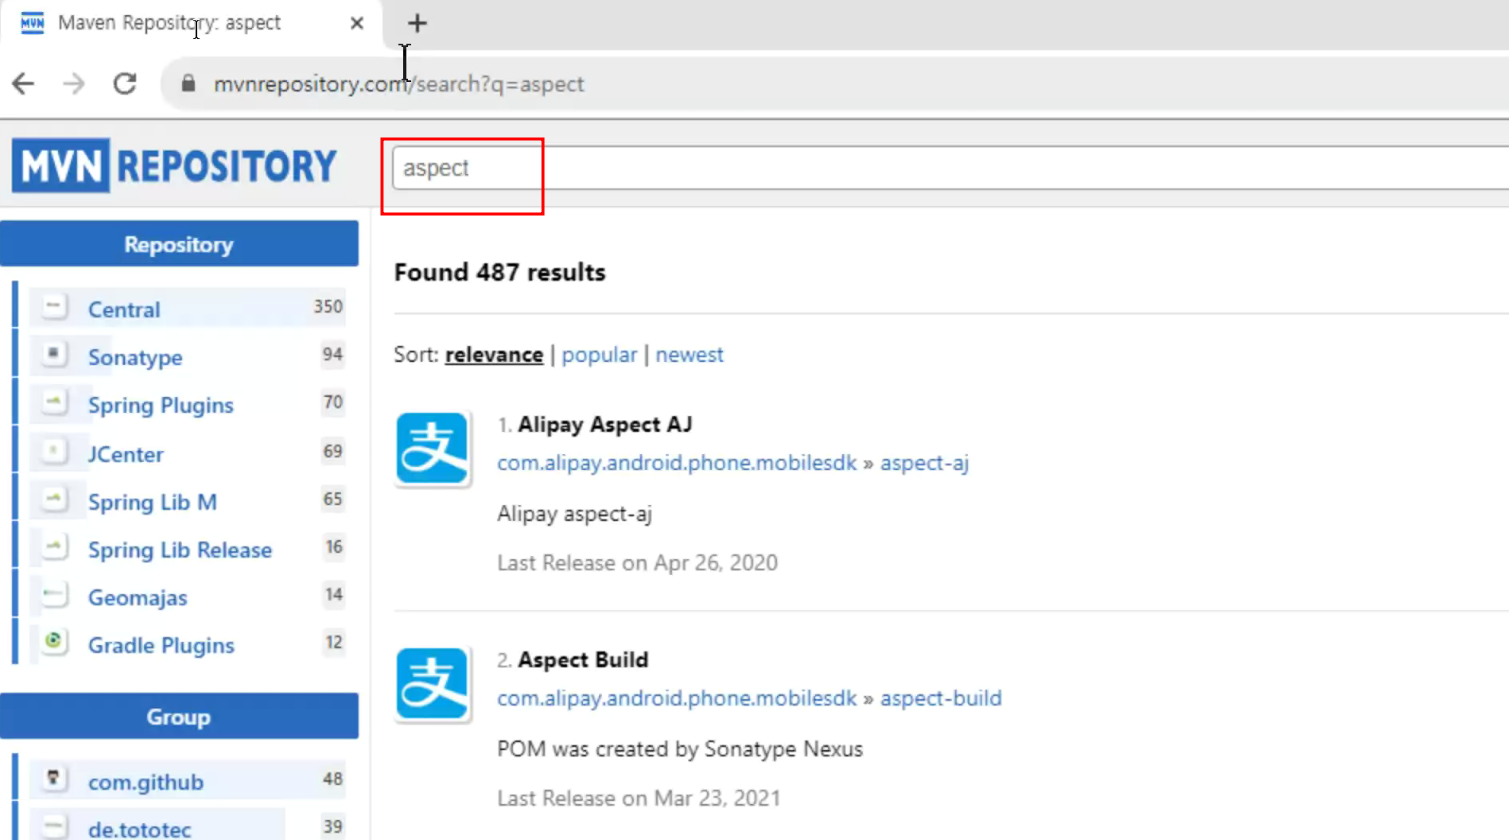Open the Sonatype repository filter
Viewport: 1509px width, 840px height.
click(x=135, y=357)
